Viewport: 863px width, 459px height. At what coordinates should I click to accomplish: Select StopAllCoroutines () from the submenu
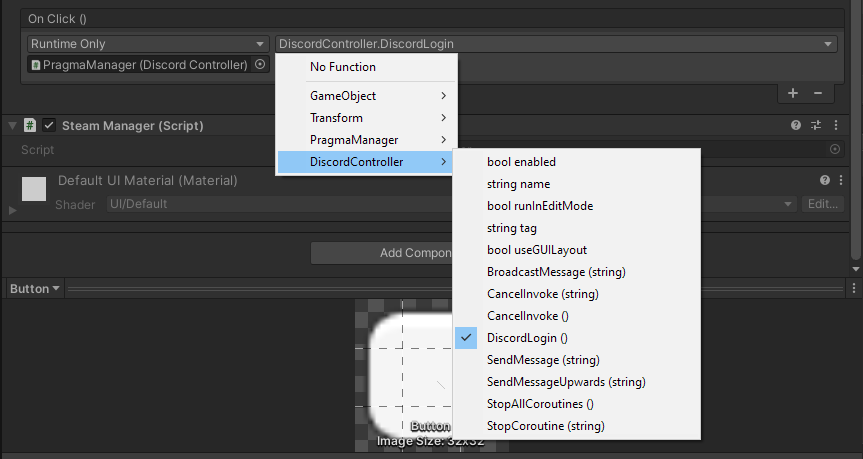click(540, 404)
